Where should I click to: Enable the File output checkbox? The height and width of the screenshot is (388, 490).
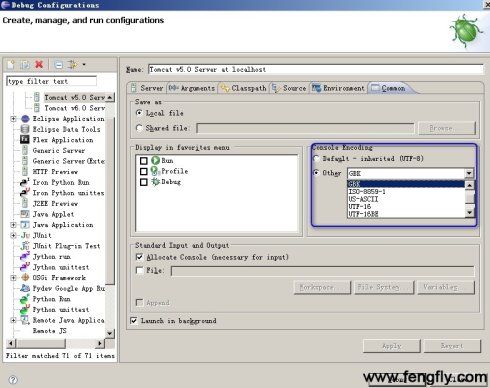pos(140,270)
